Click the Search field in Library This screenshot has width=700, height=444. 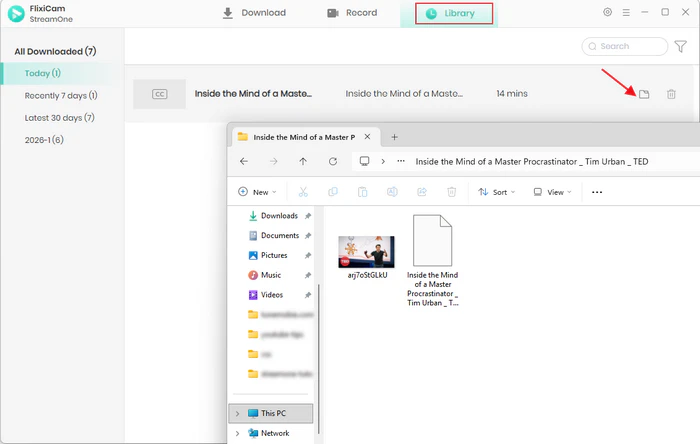[625, 46]
